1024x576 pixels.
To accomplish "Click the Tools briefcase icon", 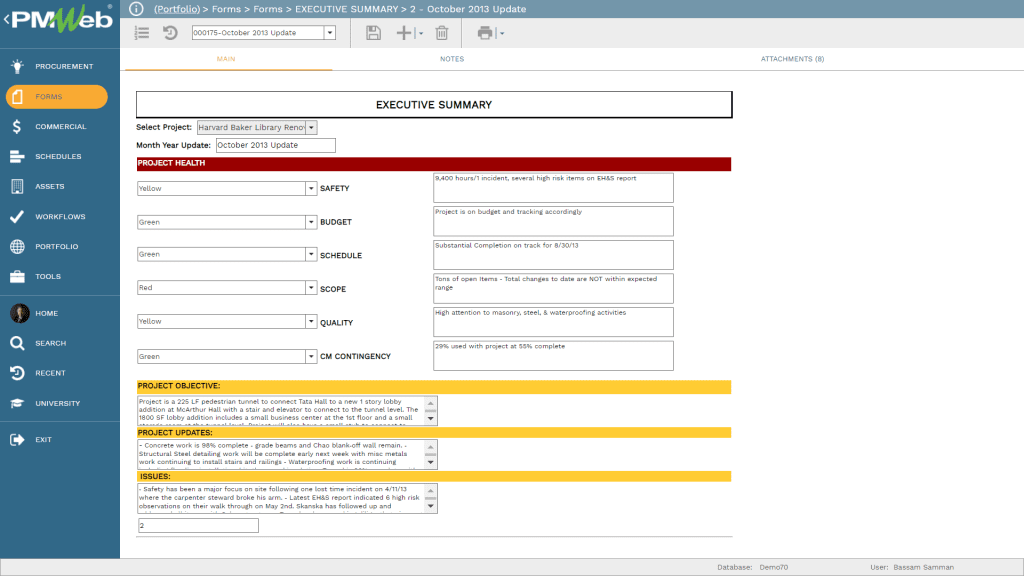I will (17, 277).
